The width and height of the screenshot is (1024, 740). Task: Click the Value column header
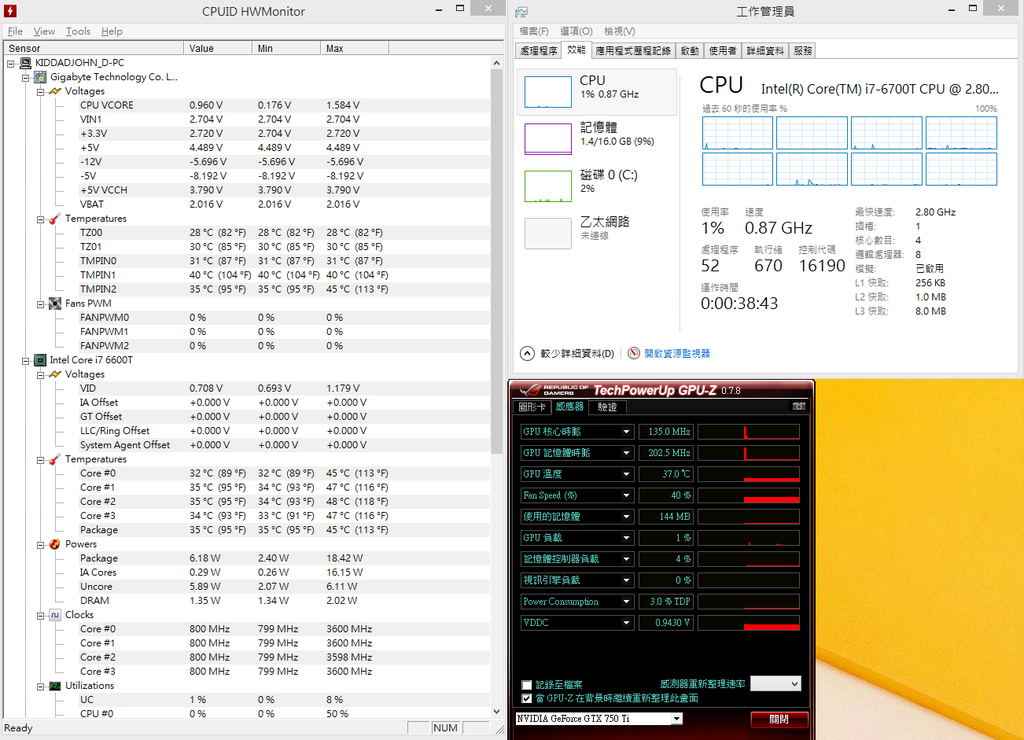tap(218, 48)
